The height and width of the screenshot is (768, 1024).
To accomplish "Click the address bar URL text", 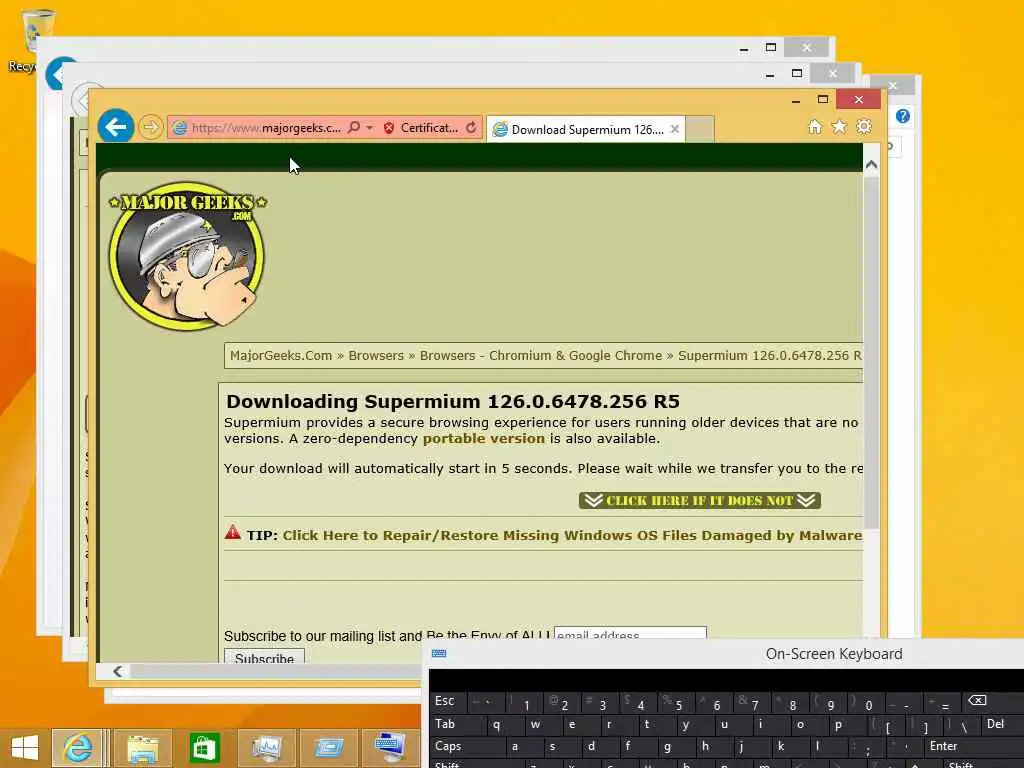I will click(266, 128).
